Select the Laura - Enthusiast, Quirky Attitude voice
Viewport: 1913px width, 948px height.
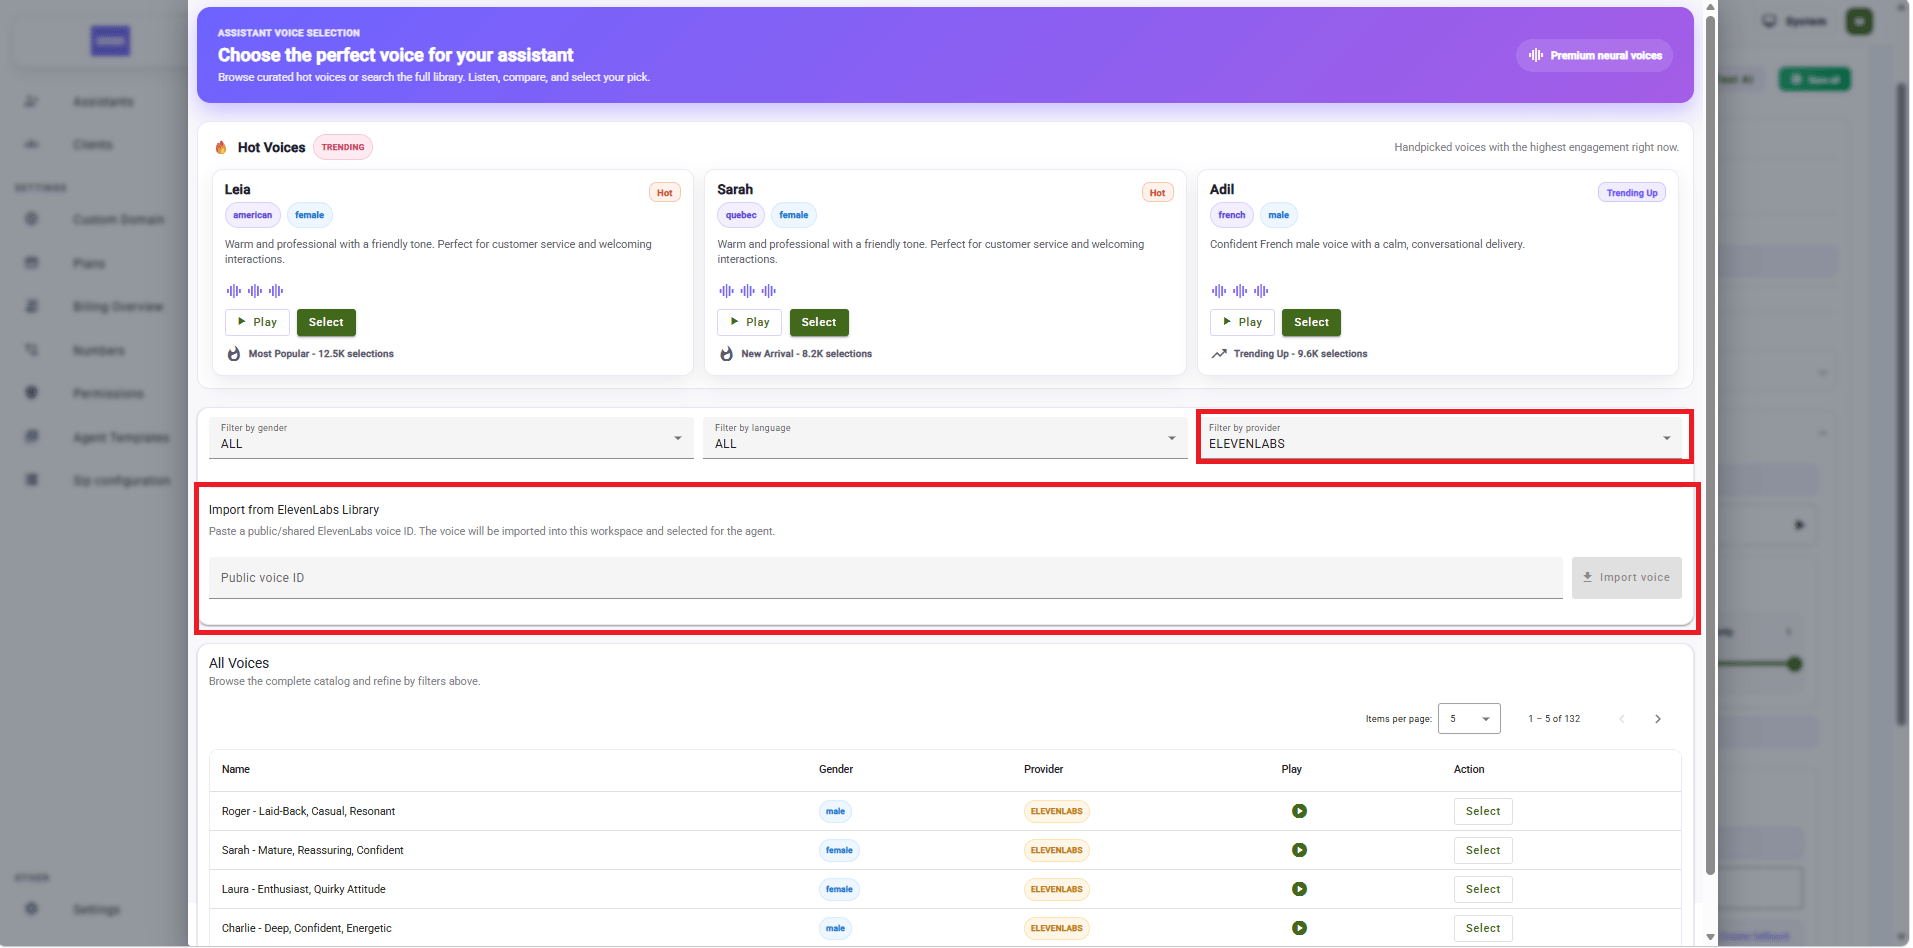pos(1483,889)
